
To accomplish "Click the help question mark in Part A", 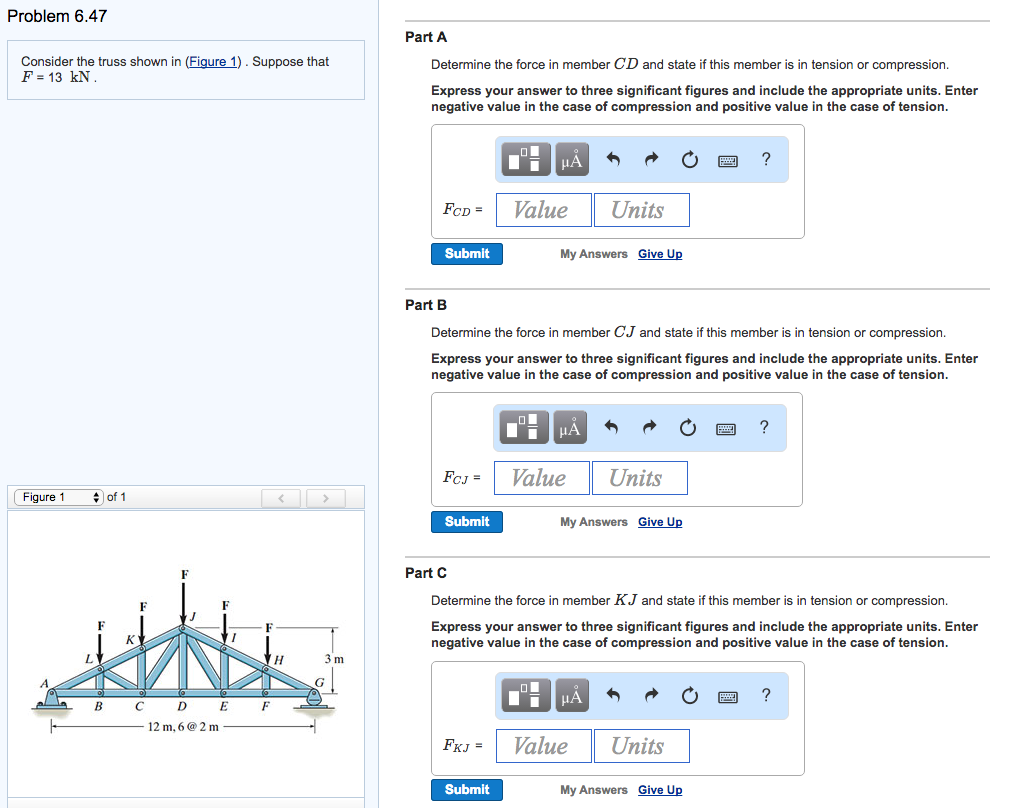I will point(766,159).
